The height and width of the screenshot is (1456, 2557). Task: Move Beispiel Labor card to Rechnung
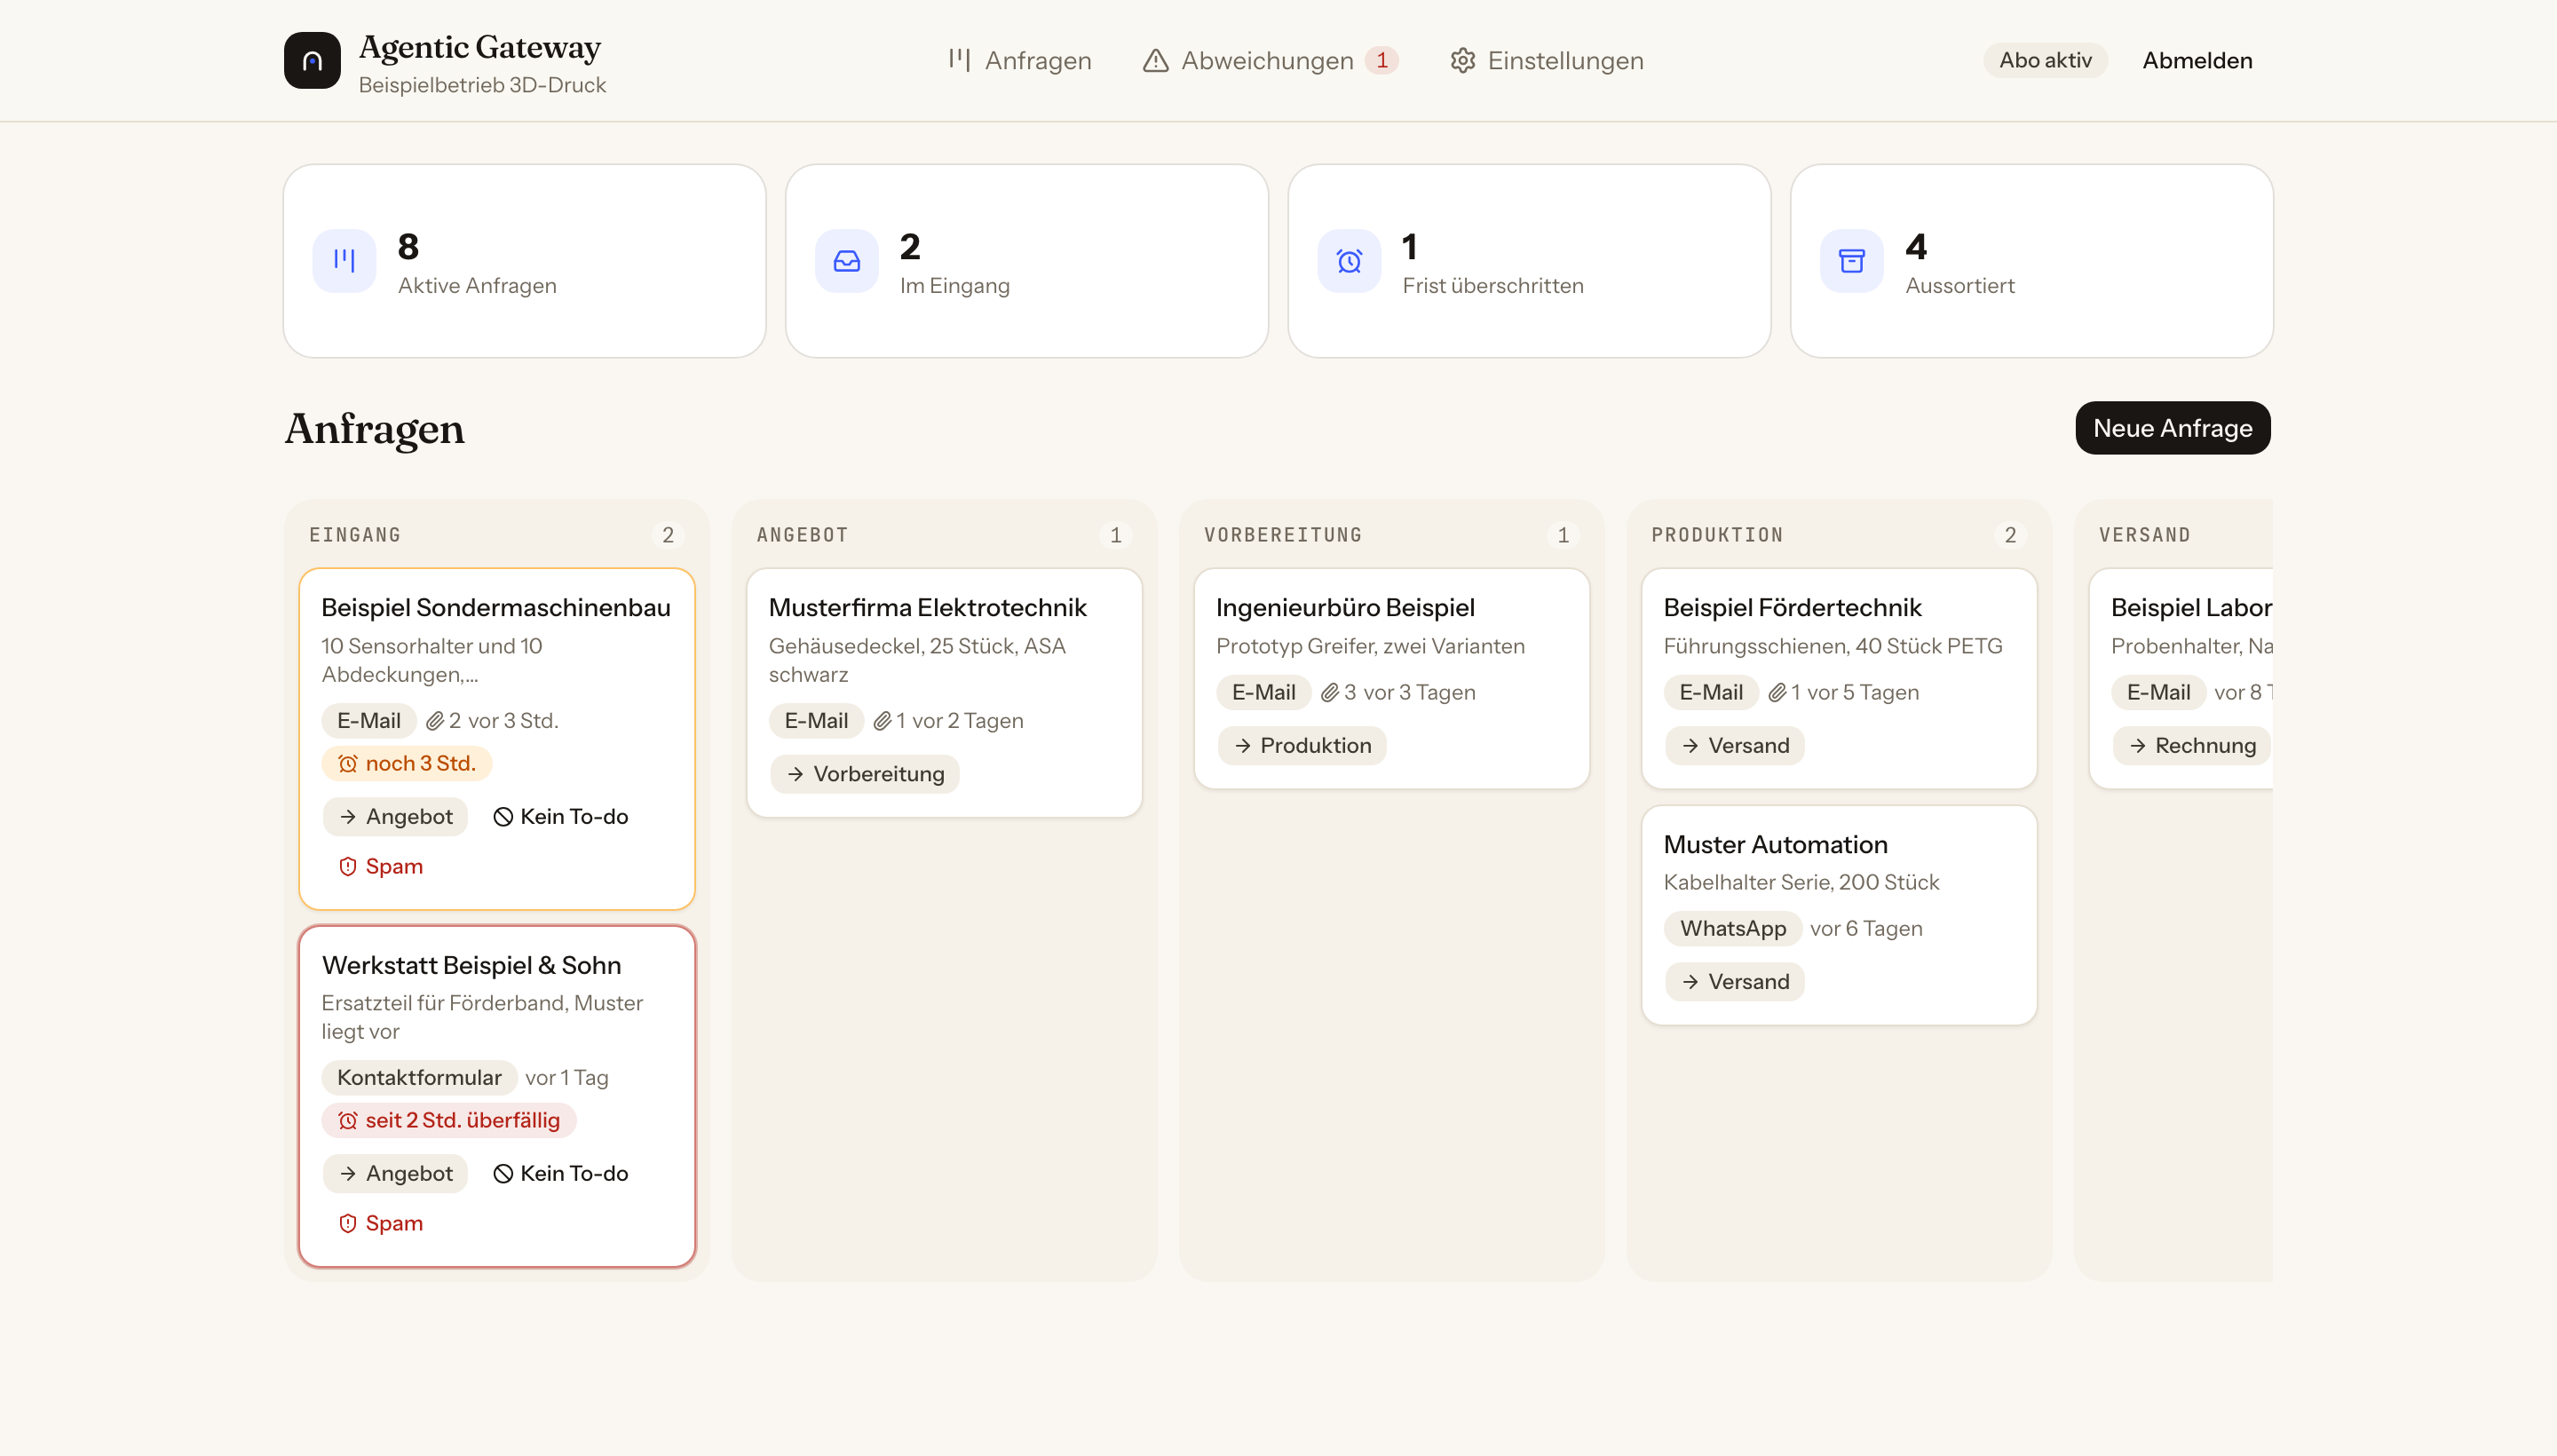coord(2192,745)
